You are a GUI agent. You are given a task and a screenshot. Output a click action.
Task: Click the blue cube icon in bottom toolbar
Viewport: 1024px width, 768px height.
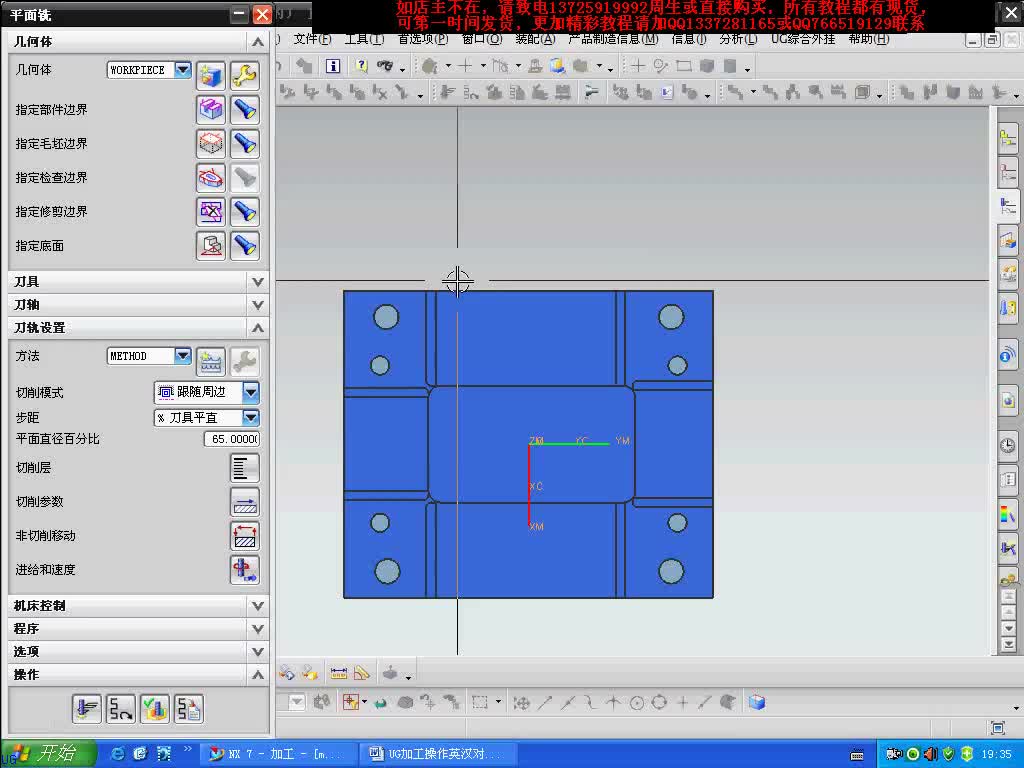point(757,703)
